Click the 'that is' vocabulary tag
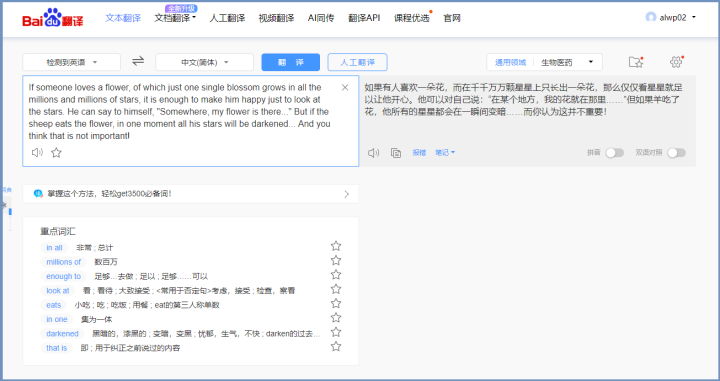The image size is (720, 381). [x=56, y=347]
